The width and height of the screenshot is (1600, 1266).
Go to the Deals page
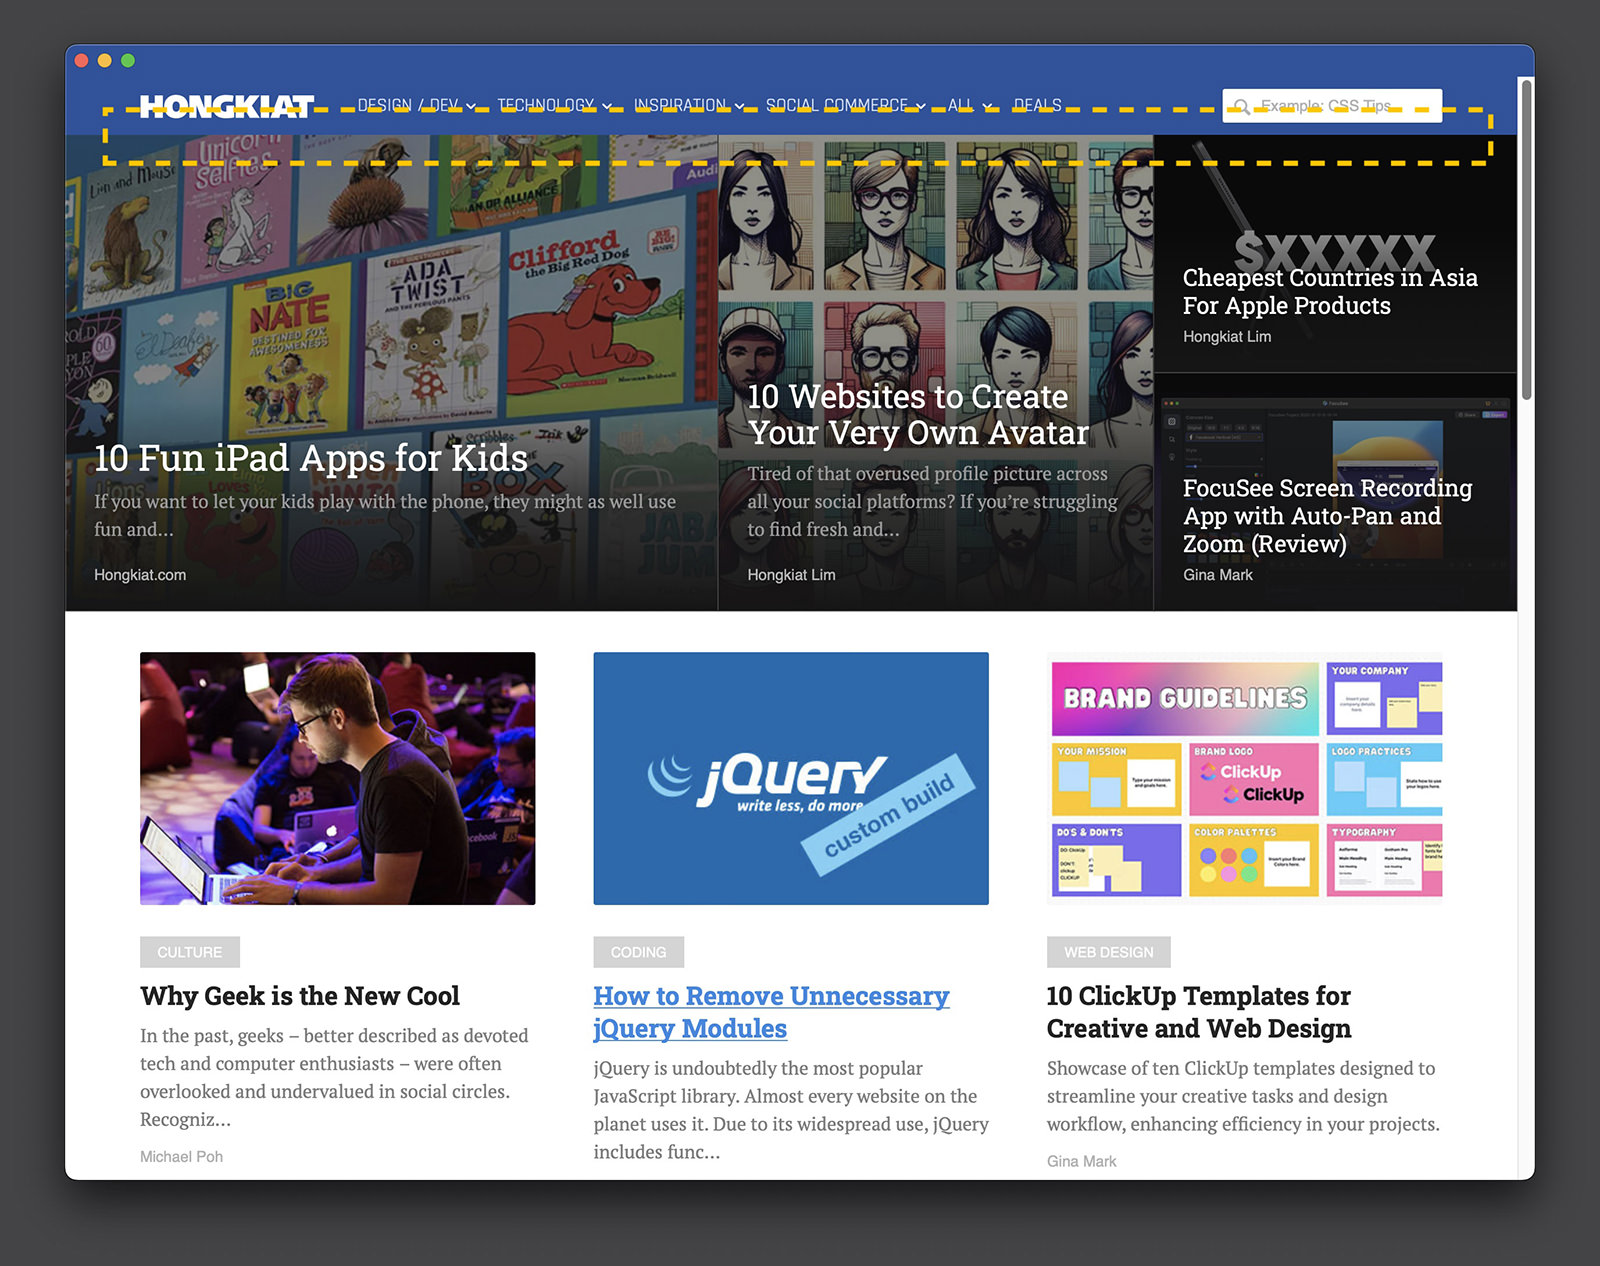point(1037,105)
